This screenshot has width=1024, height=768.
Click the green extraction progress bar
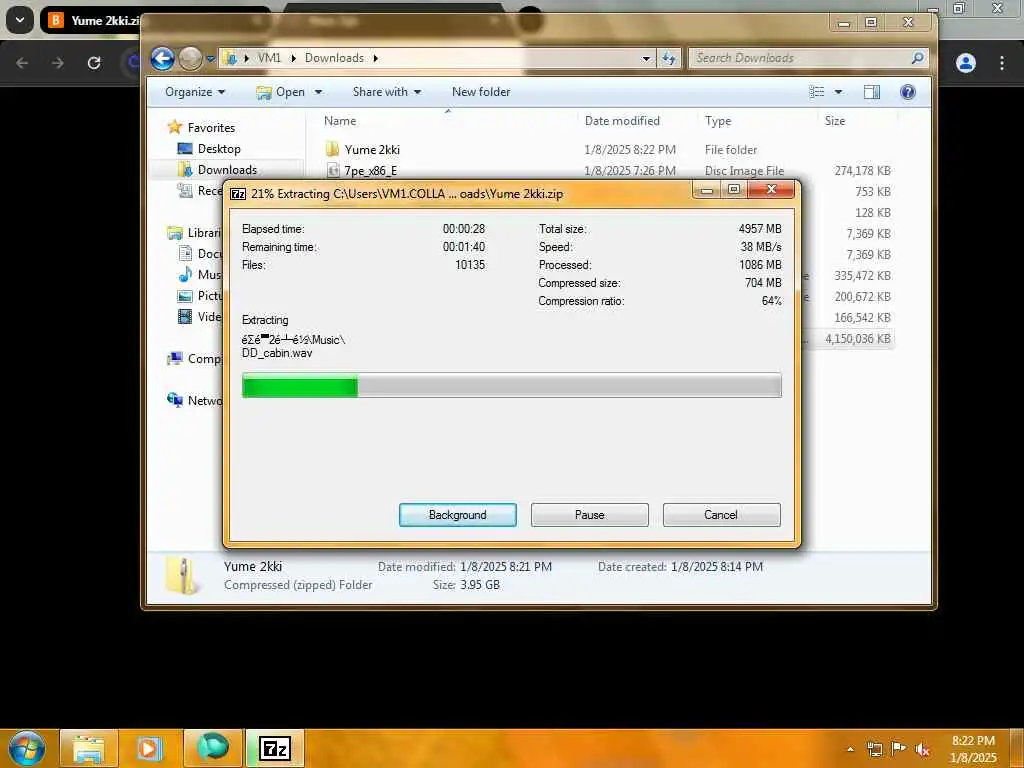point(511,385)
